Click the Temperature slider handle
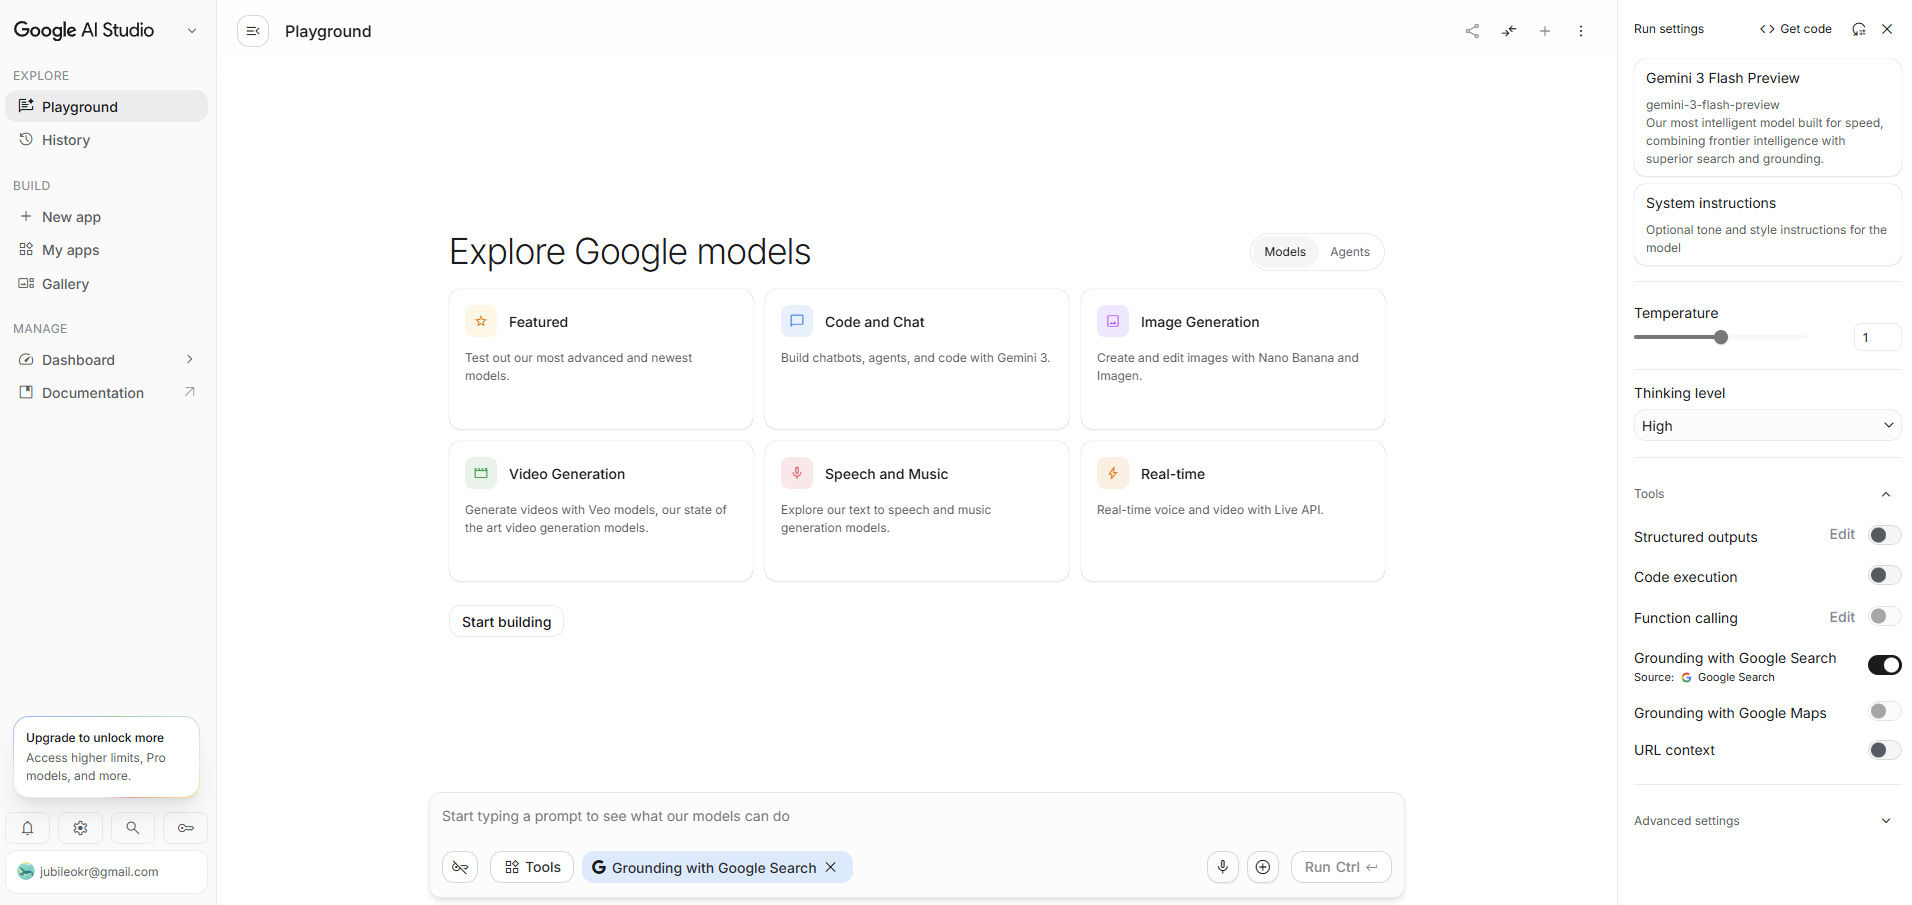The image size is (1912, 905). point(1721,337)
